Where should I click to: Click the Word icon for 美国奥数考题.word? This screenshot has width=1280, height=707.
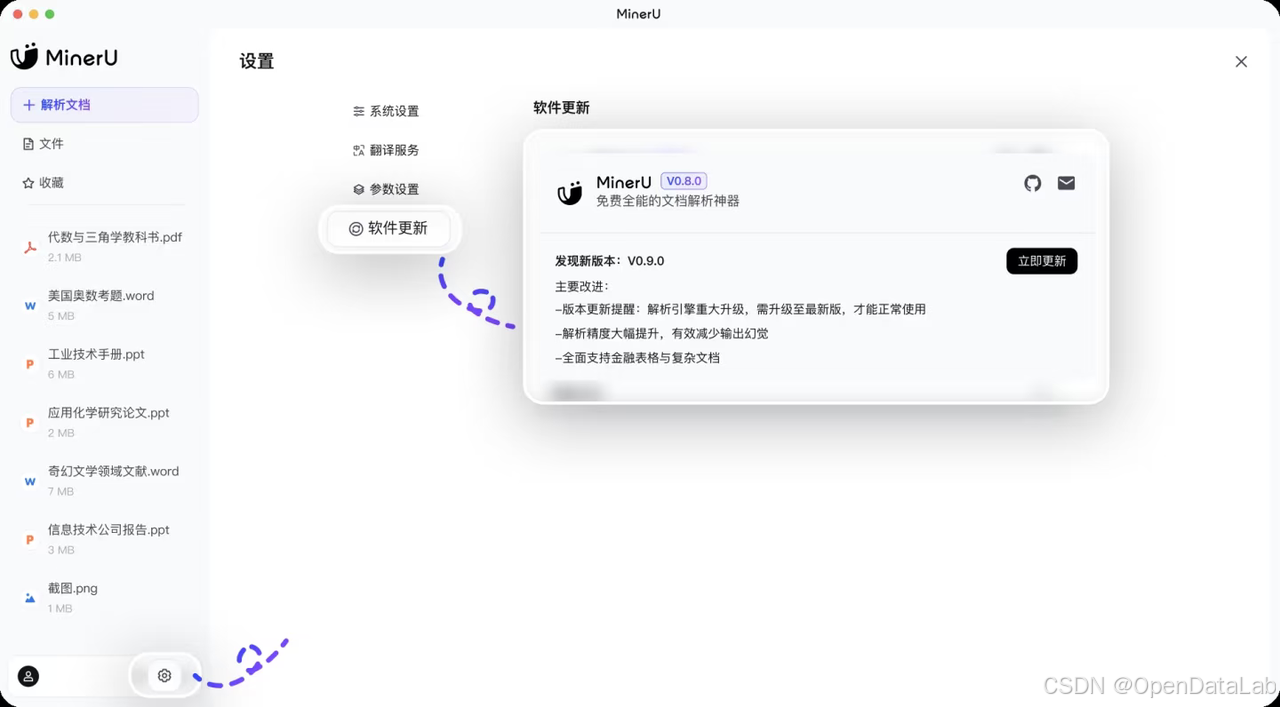[30, 306]
